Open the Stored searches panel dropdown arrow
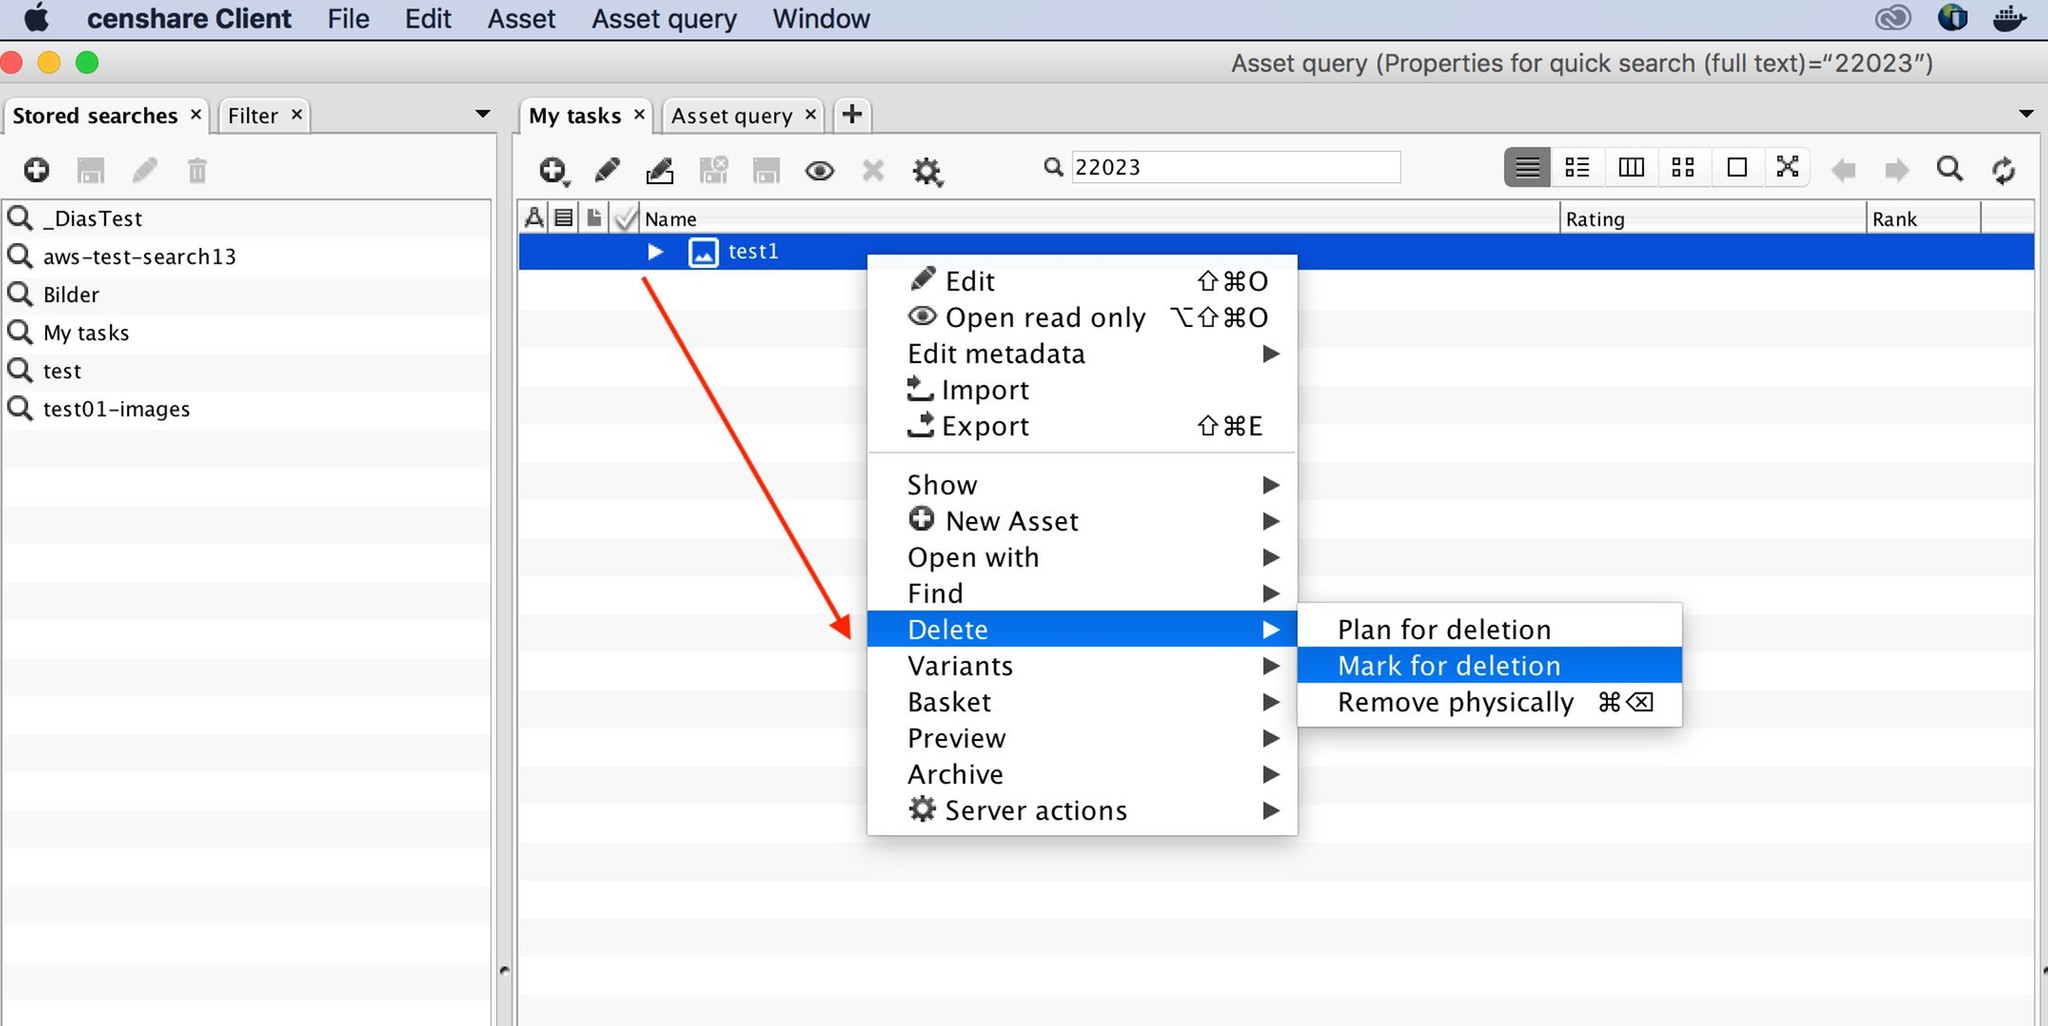The image size is (2048, 1026). pos(483,114)
